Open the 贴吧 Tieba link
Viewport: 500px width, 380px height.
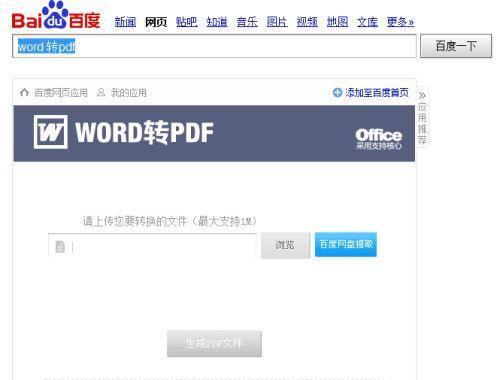pyautogui.click(x=186, y=22)
